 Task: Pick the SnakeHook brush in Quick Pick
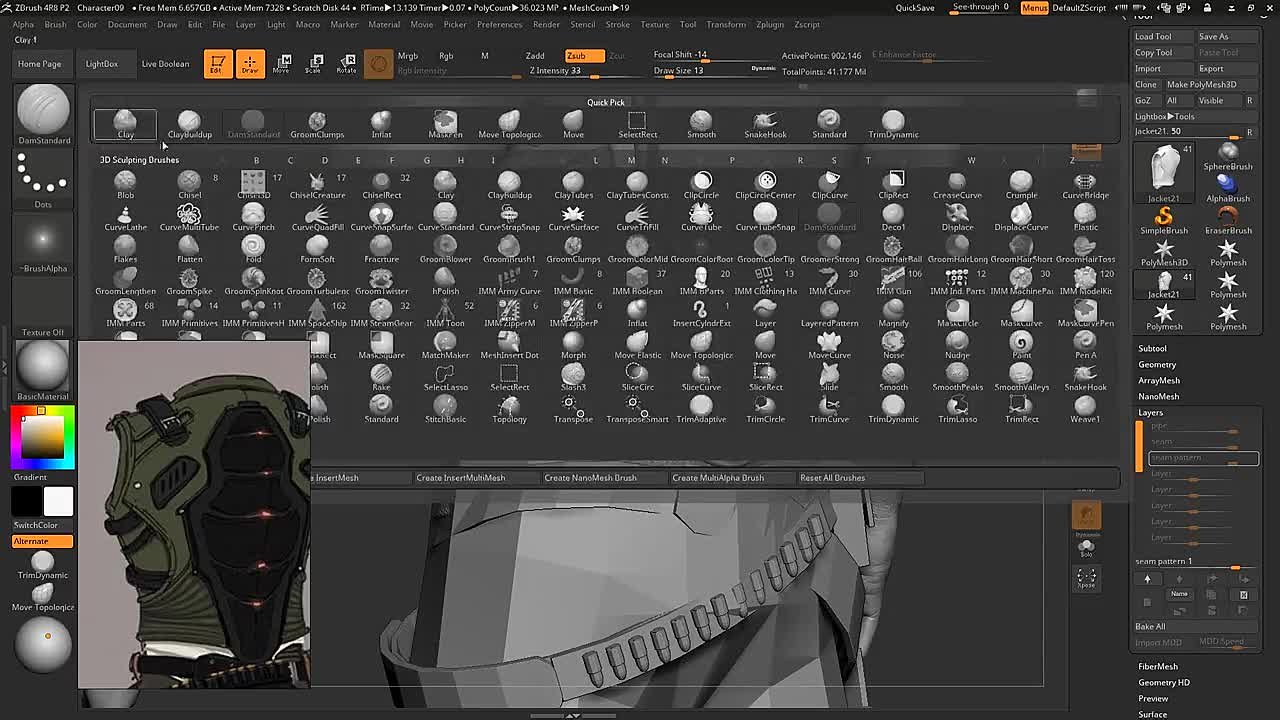pyautogui.click(x=765, y=124)
